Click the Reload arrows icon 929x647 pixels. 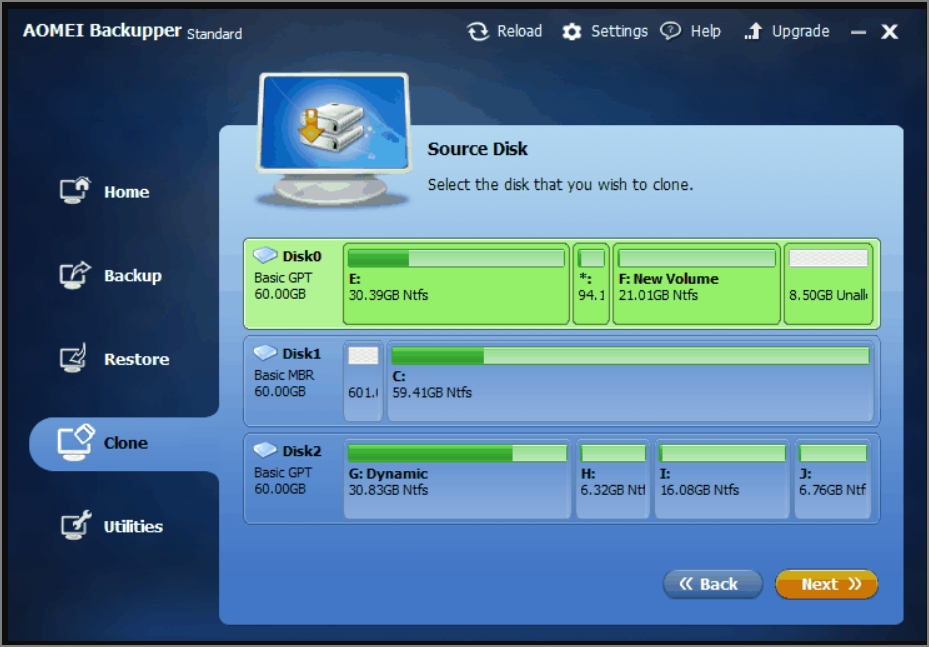click(478, 32)
